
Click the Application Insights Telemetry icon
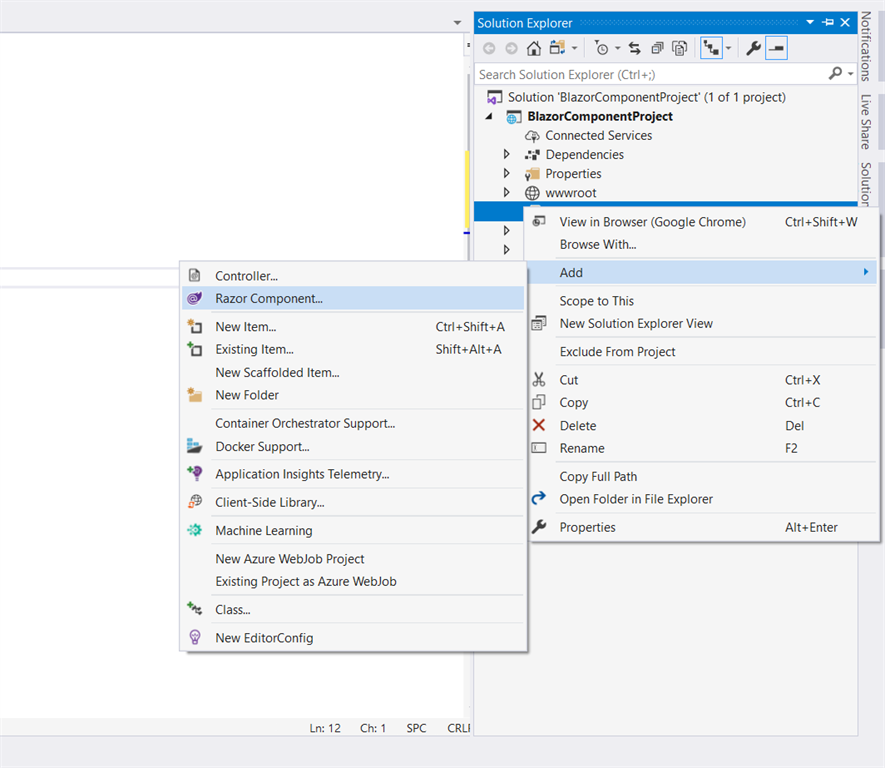click(195, 473)
